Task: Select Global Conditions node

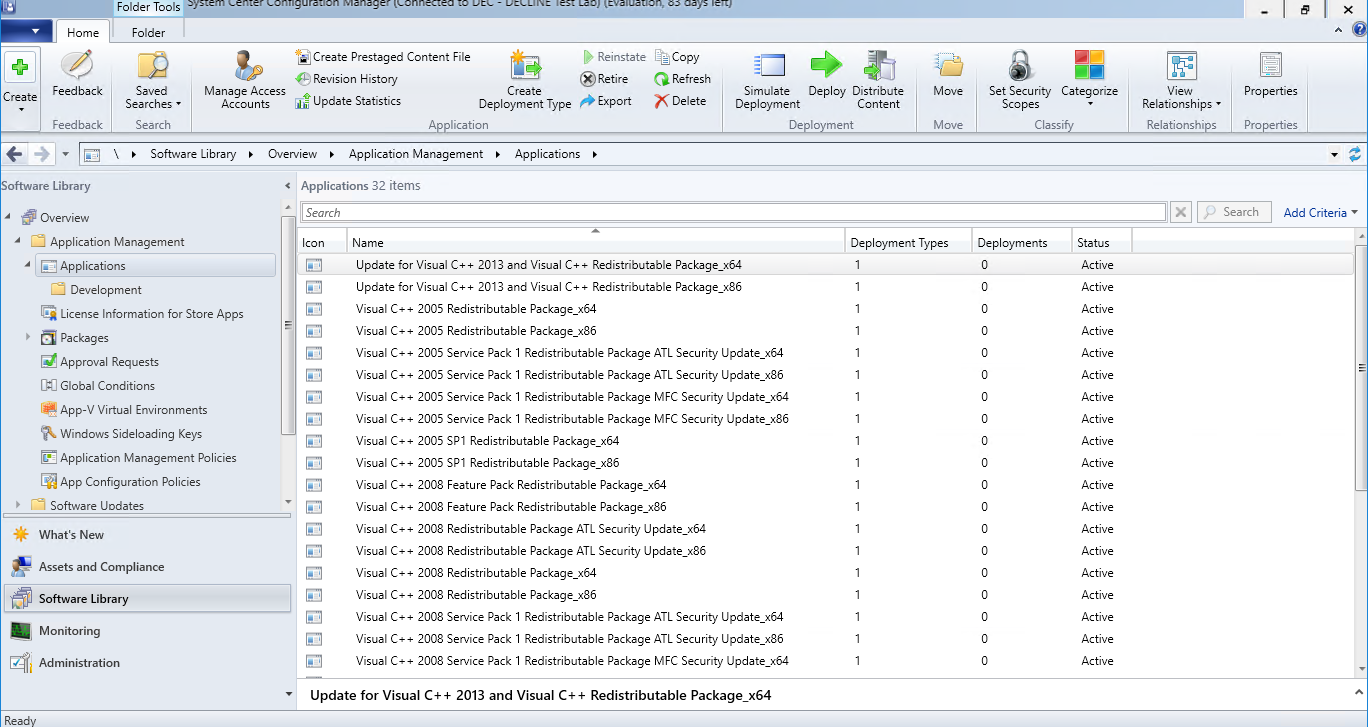Action: 97,386
